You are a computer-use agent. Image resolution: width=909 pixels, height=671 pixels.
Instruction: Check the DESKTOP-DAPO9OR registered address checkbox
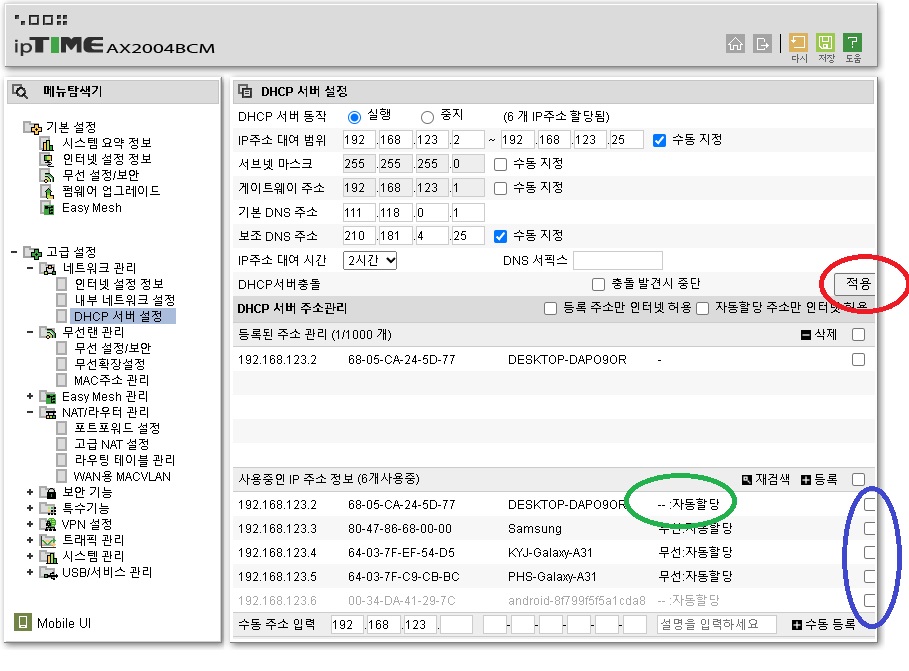(x=859, y=360)
